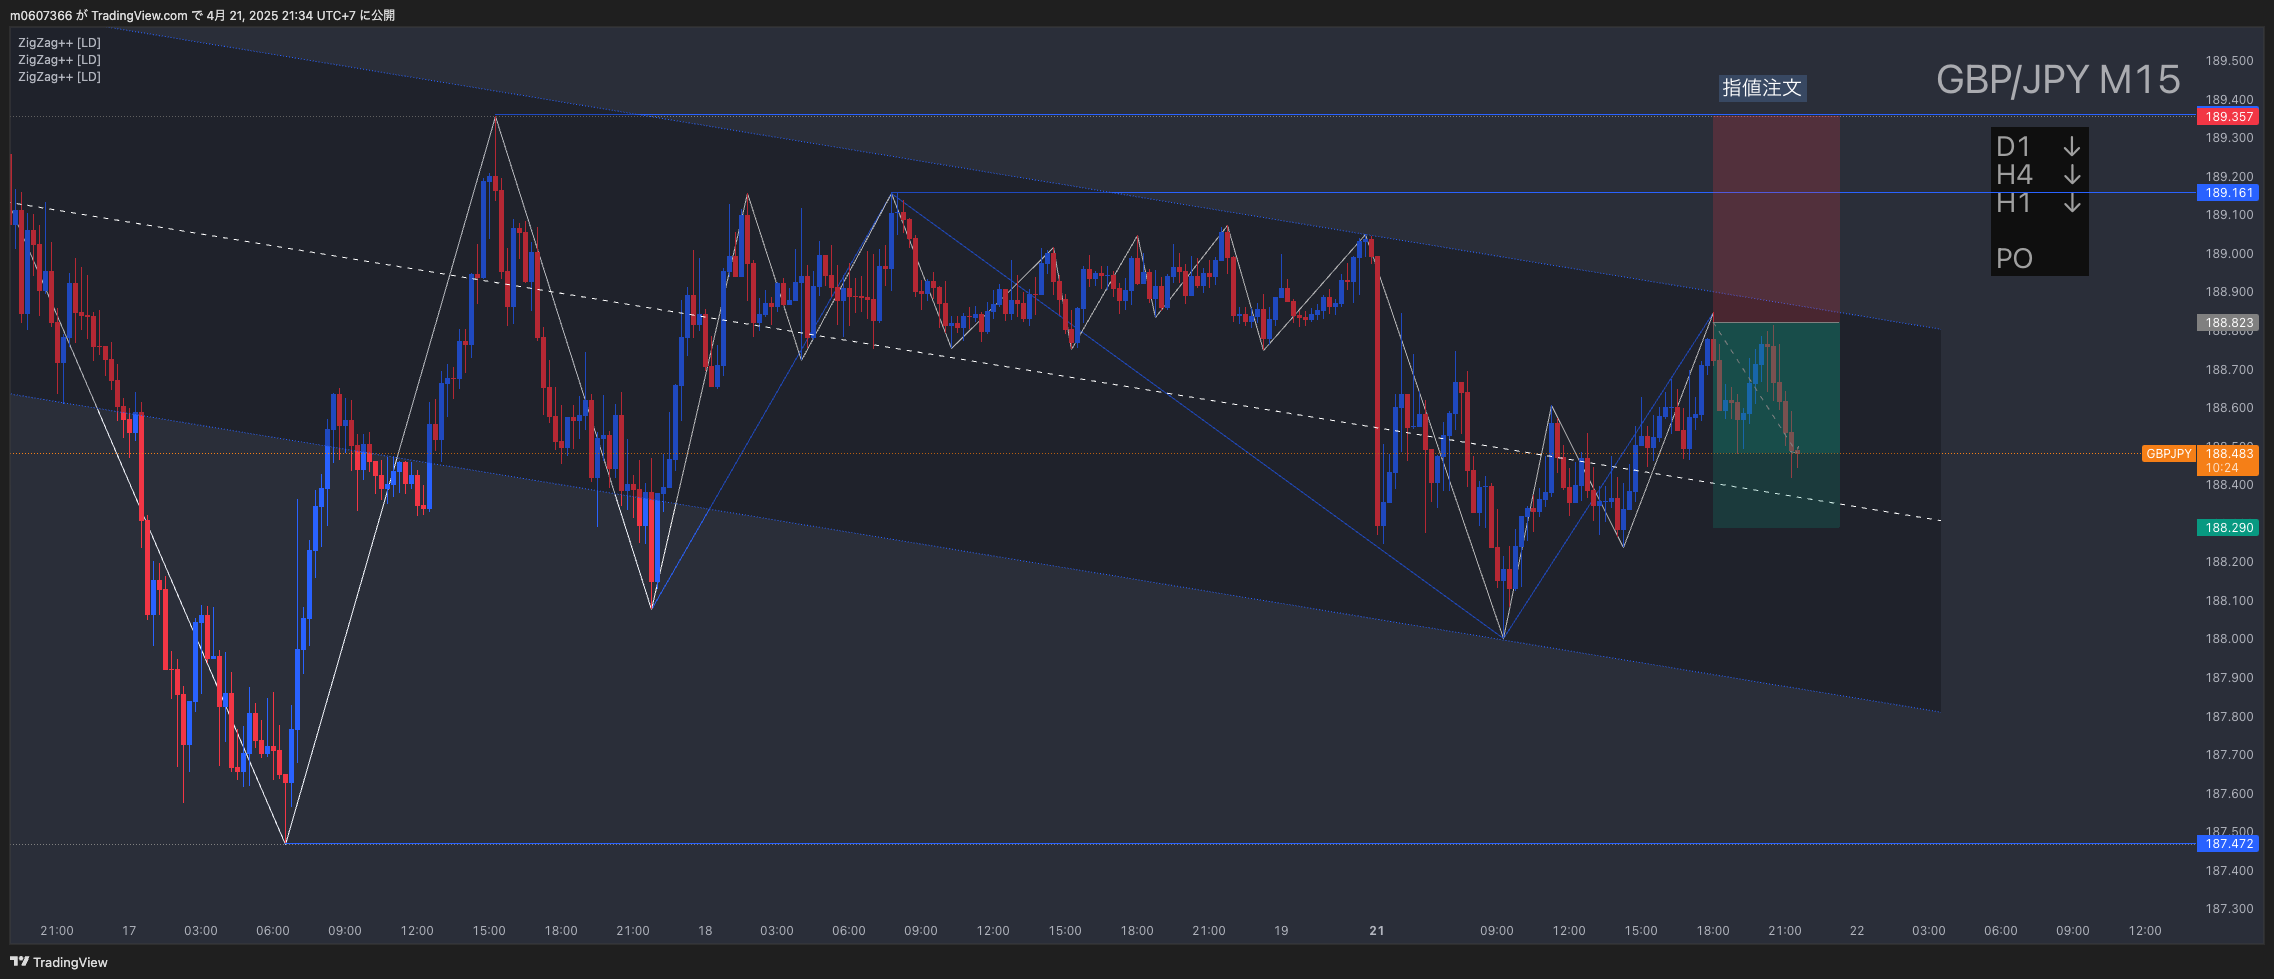Click the orange GBPJPY symbol tag
This screenshot has width=2274, height=979.
click(x=2168, y=454)
